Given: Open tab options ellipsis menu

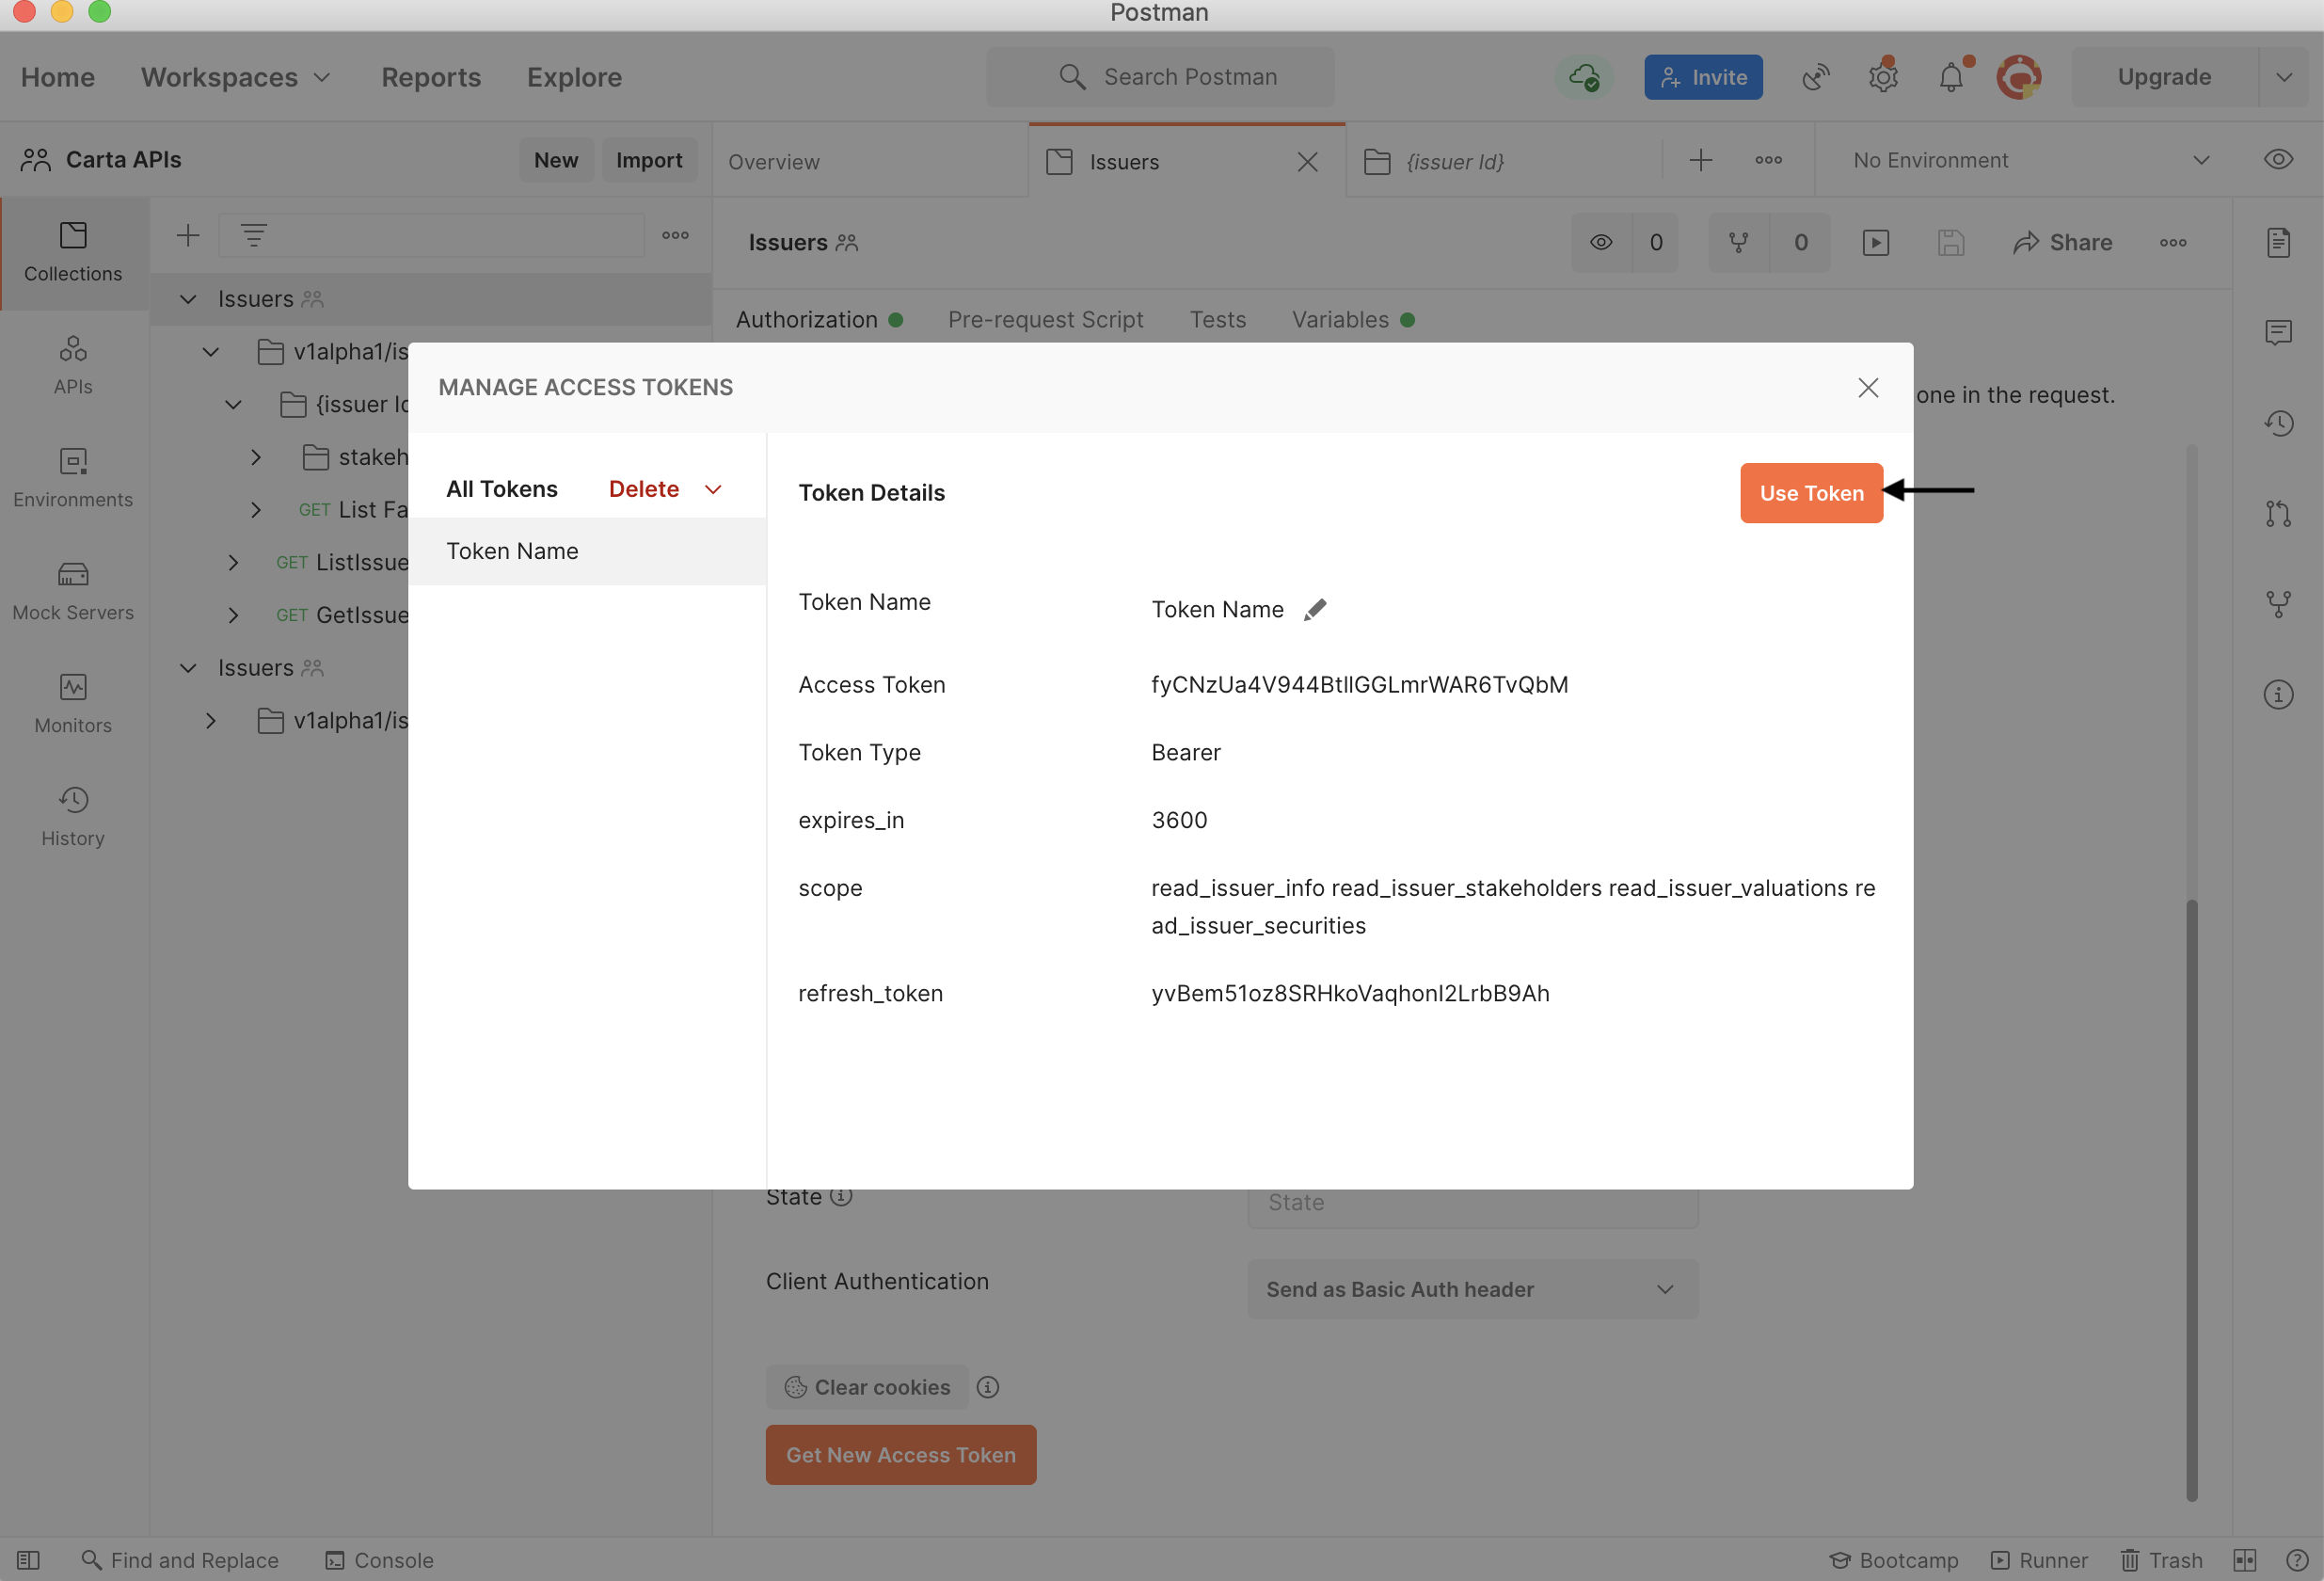Looking at the screenshot, I should [1768, 160].
